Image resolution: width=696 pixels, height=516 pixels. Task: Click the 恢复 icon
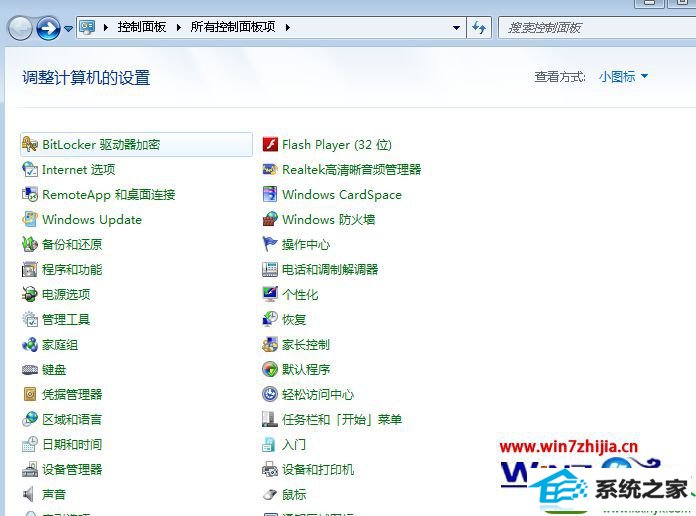(x=270, y=319)
